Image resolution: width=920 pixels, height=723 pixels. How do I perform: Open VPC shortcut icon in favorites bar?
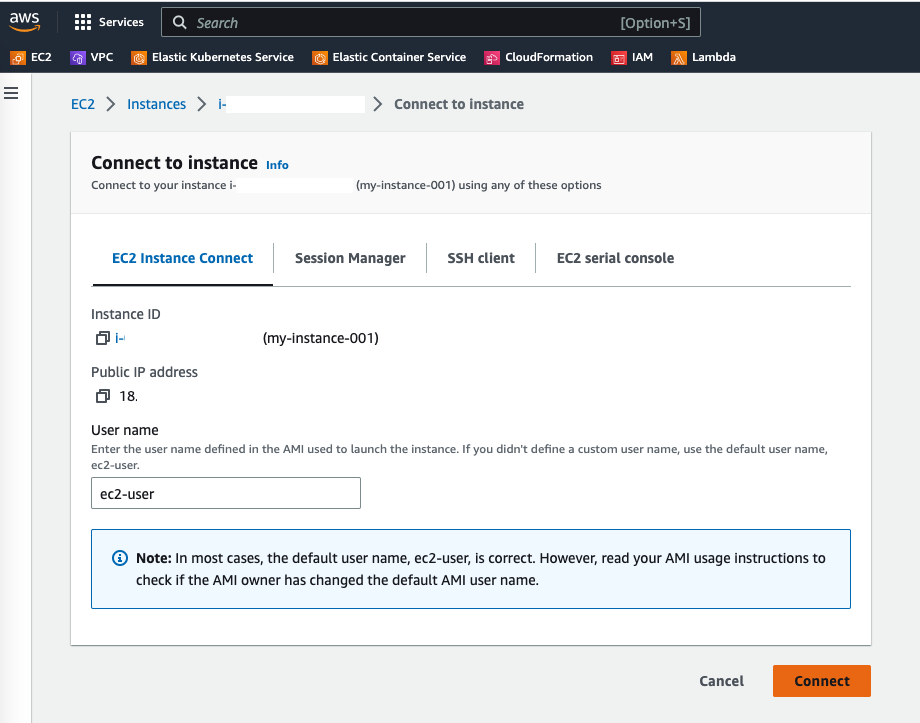tap(77, 58)
